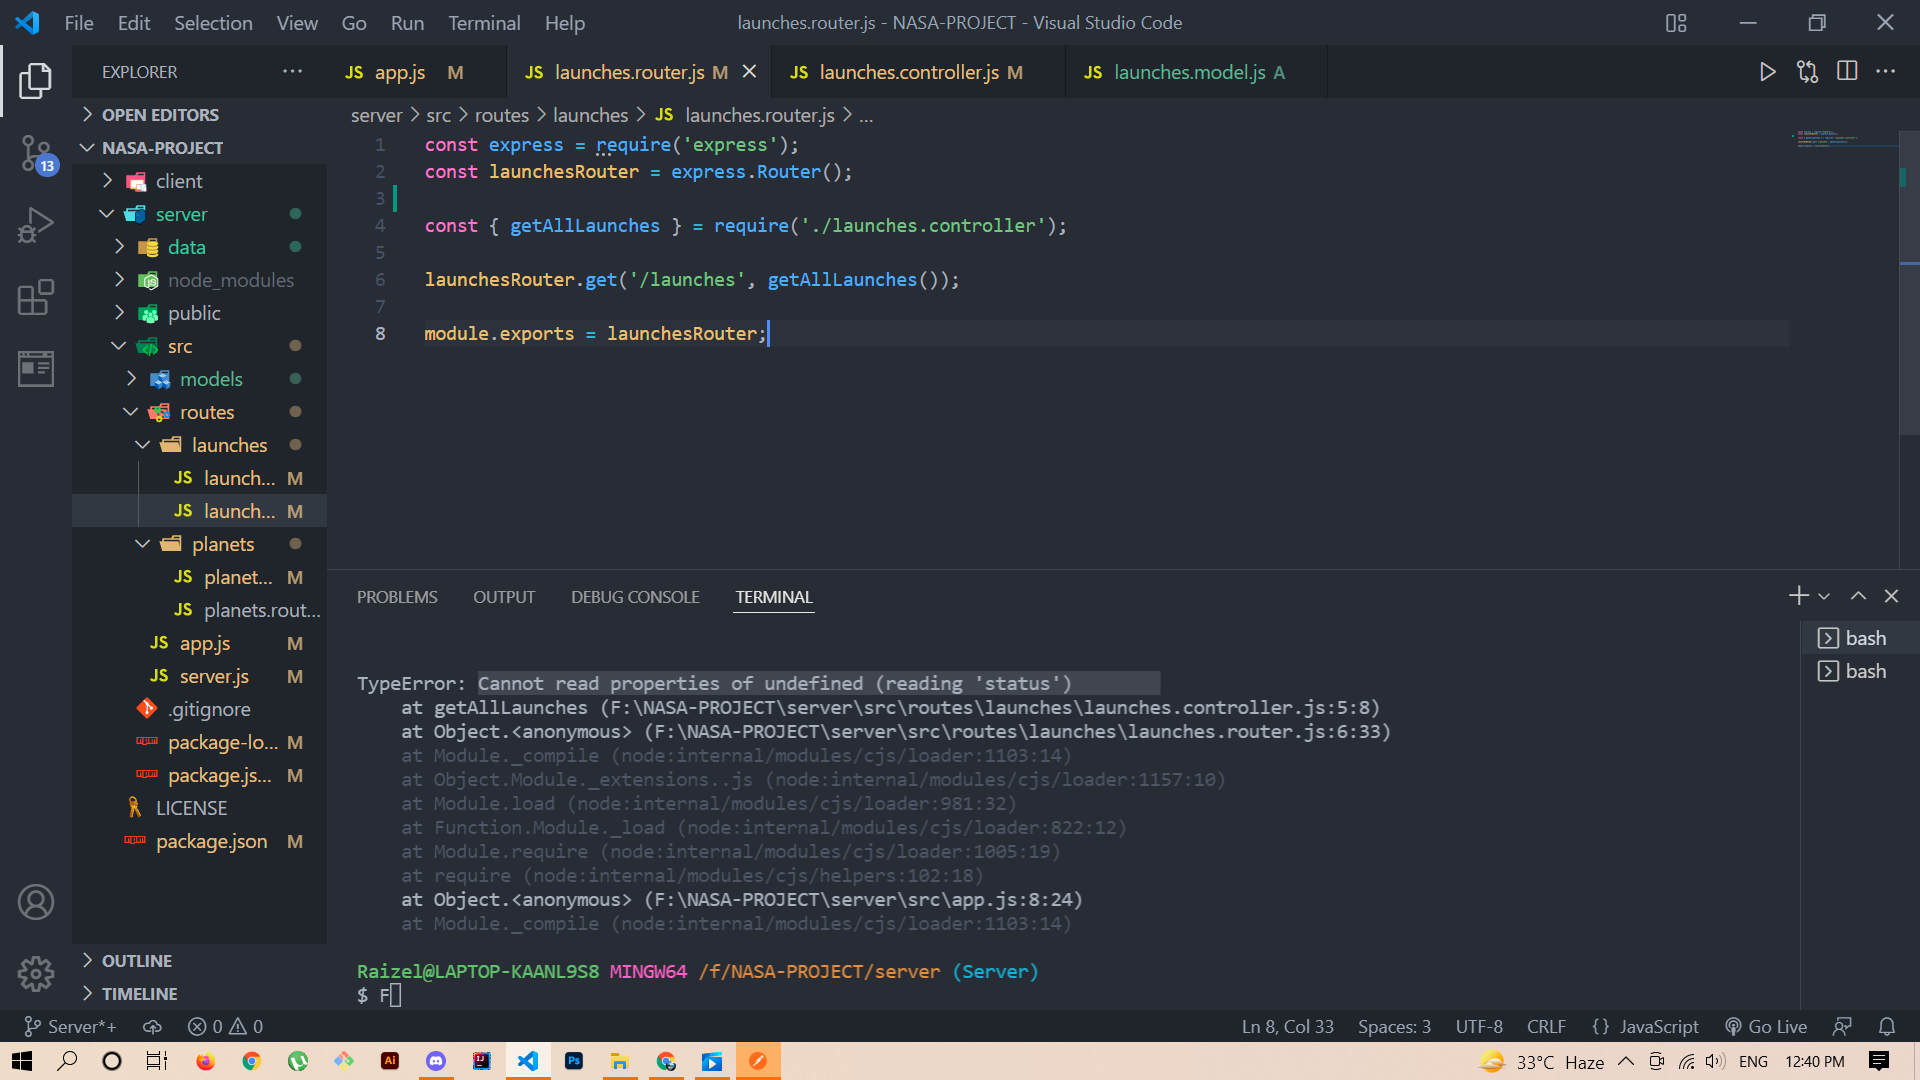Close the terminal panel
This screenshot has width=1920, height=1080.
click(x=1891, y=596)
